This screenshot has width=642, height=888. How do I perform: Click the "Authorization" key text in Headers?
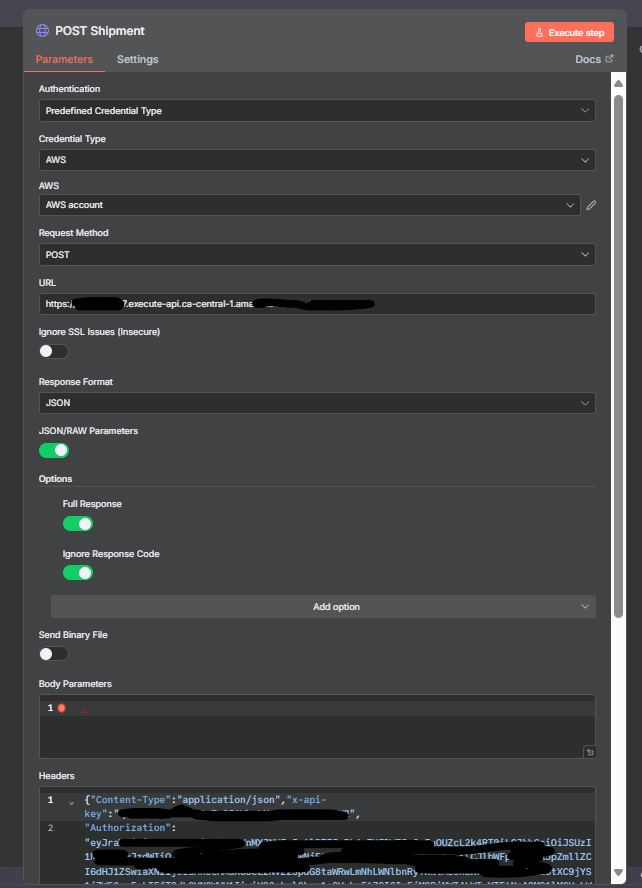tap(128, 827)
